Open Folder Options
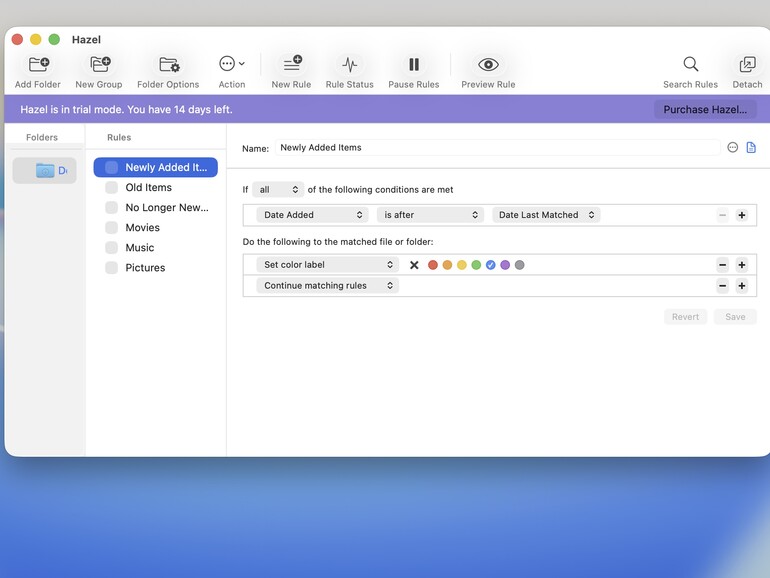This screenshot has width=770, height=578. pos(169,64)
